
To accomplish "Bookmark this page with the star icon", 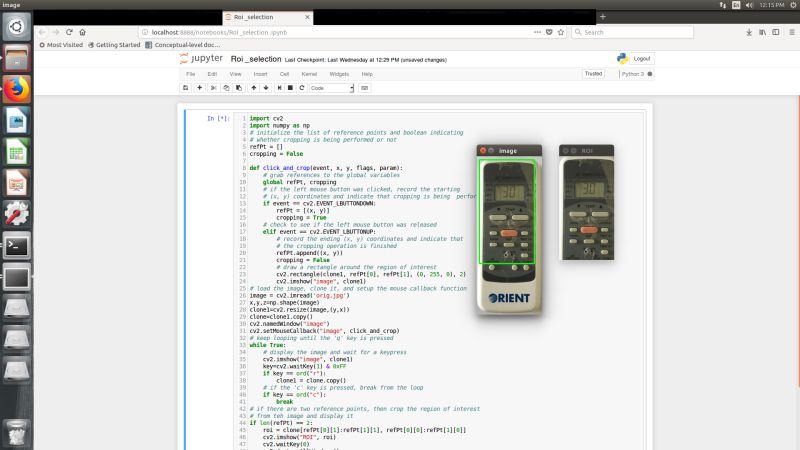I will click(561, 32).
